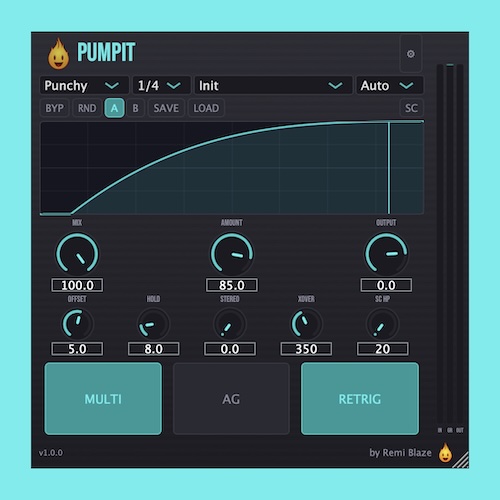
Task: Click the small flame icon by Remi Blaze
Action: 445,453
